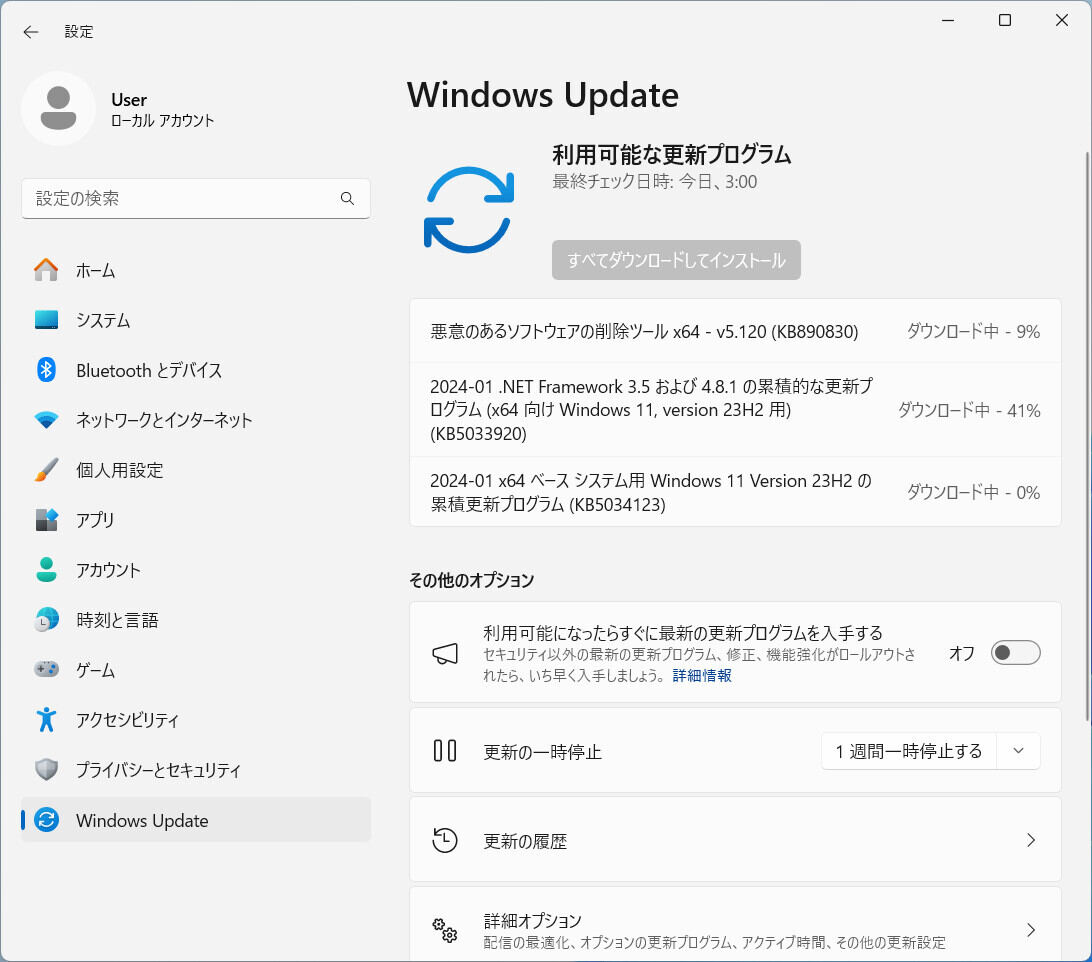This screenshot has width=1092, height=962.
Task: Click the house icon beside ホーム
Action: [x=46, y=270]
